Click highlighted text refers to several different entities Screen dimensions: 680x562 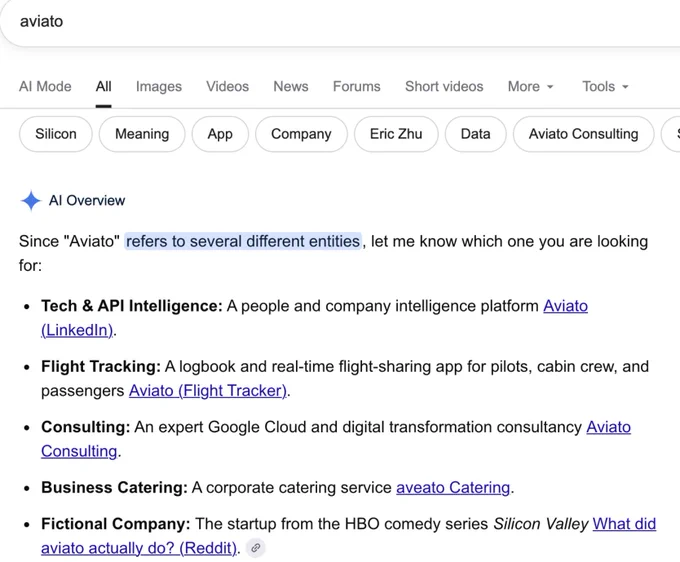pyautogui.click(x=243, y=241)
